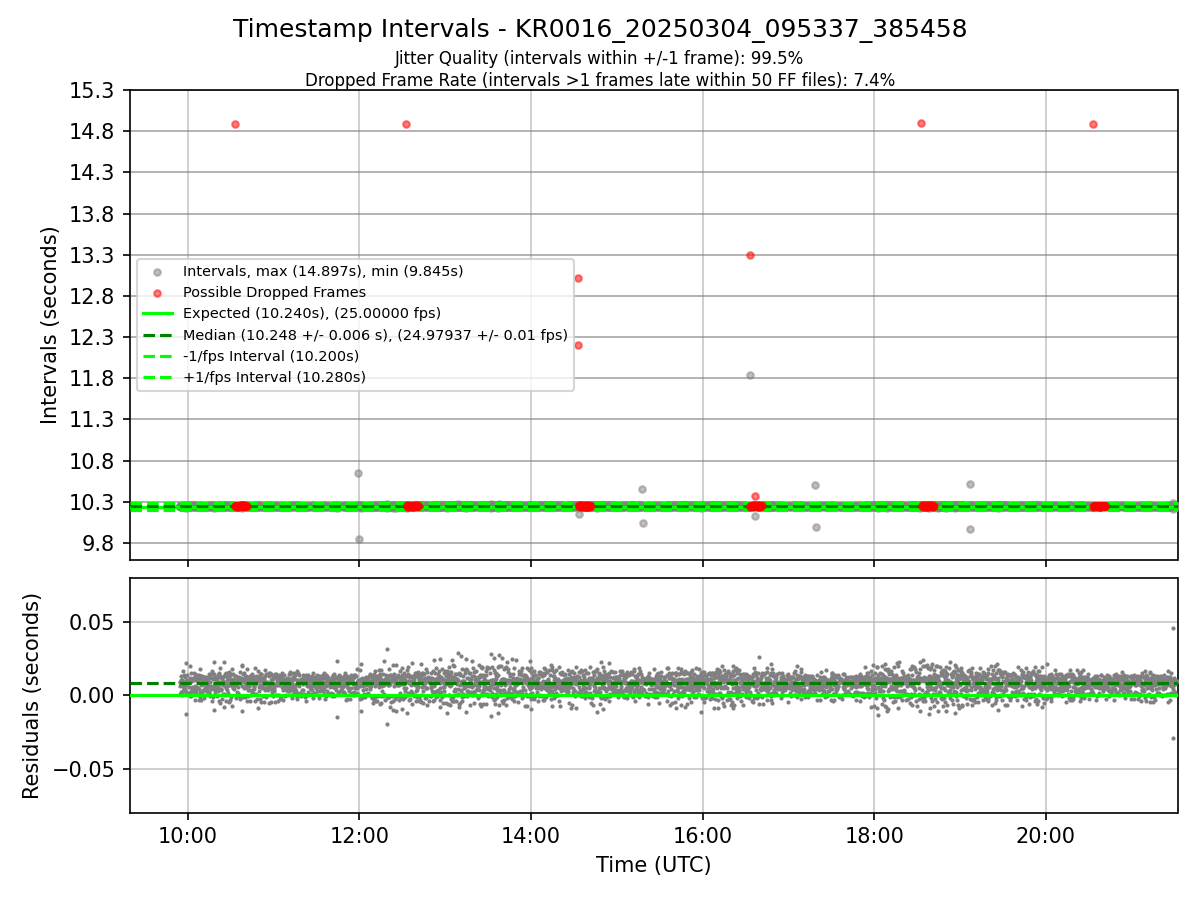Click the 'Residuals (seconds)' y-axis label
This screenshot has width=1200, height=900.
[32, 696]
